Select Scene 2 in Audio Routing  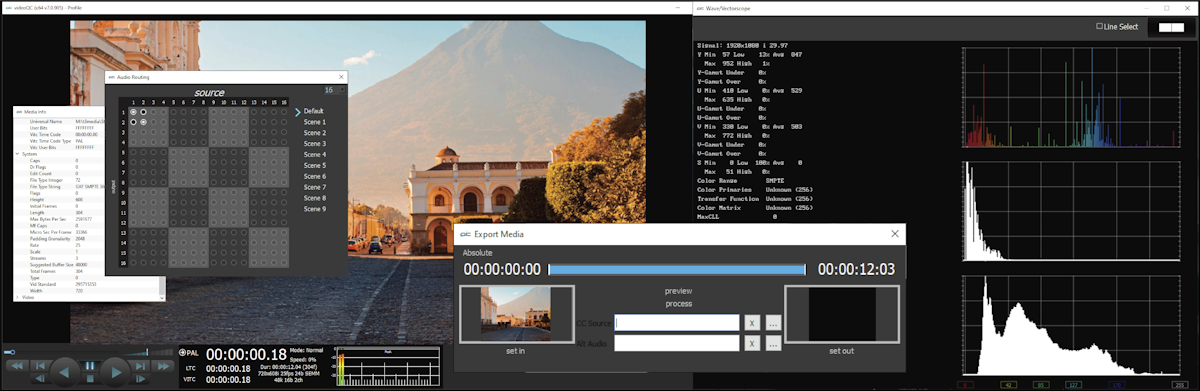[x=315, y=133]
